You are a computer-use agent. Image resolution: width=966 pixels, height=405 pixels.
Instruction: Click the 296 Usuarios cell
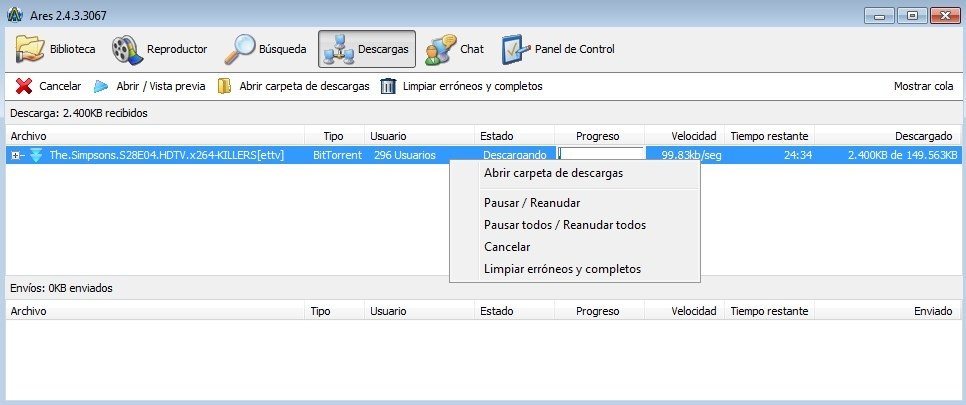click(x=405, y=155)
